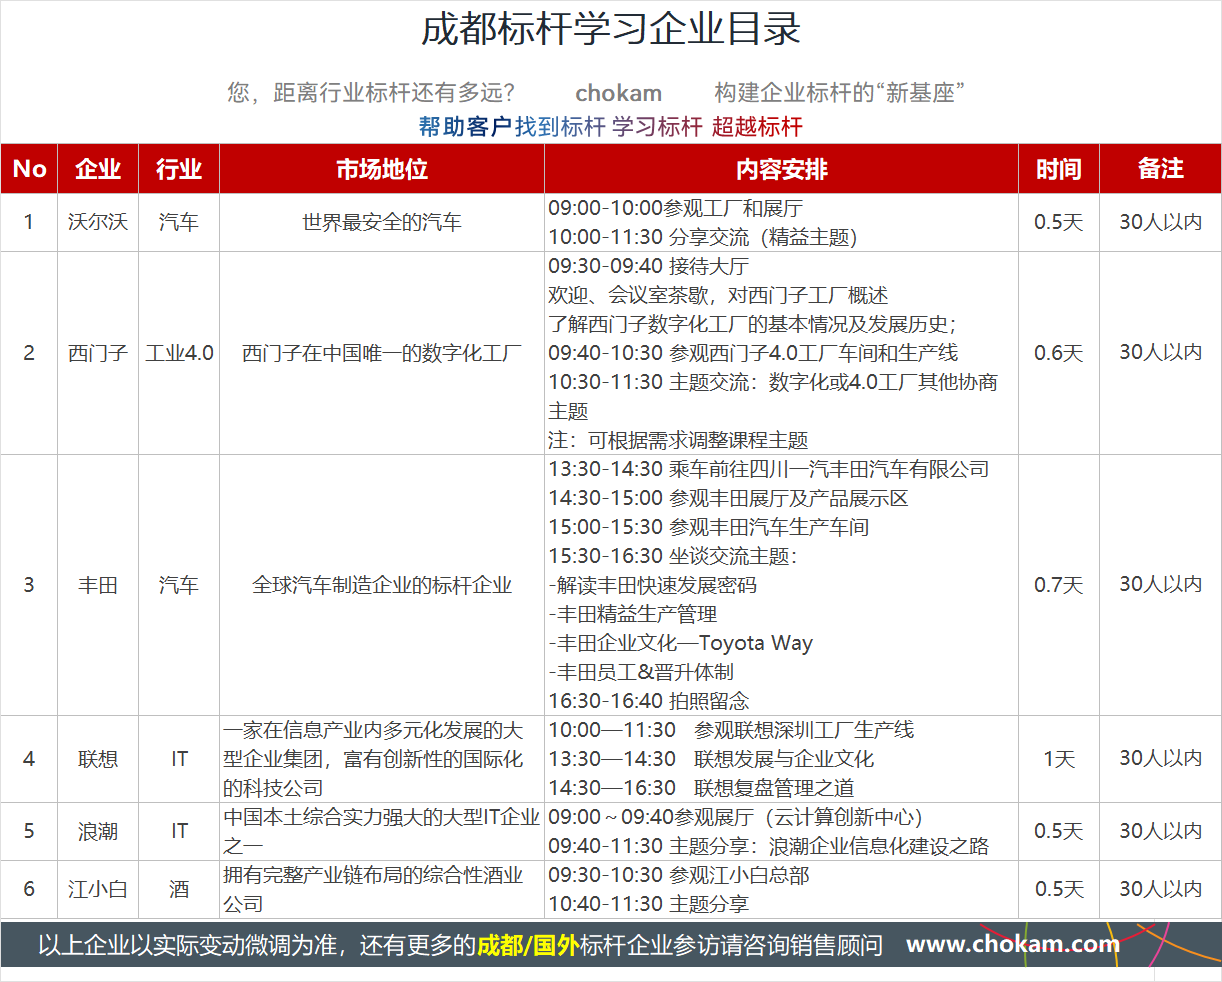Click the 30人以内 cell in 西门子 row

click(x=1161, y=353)
